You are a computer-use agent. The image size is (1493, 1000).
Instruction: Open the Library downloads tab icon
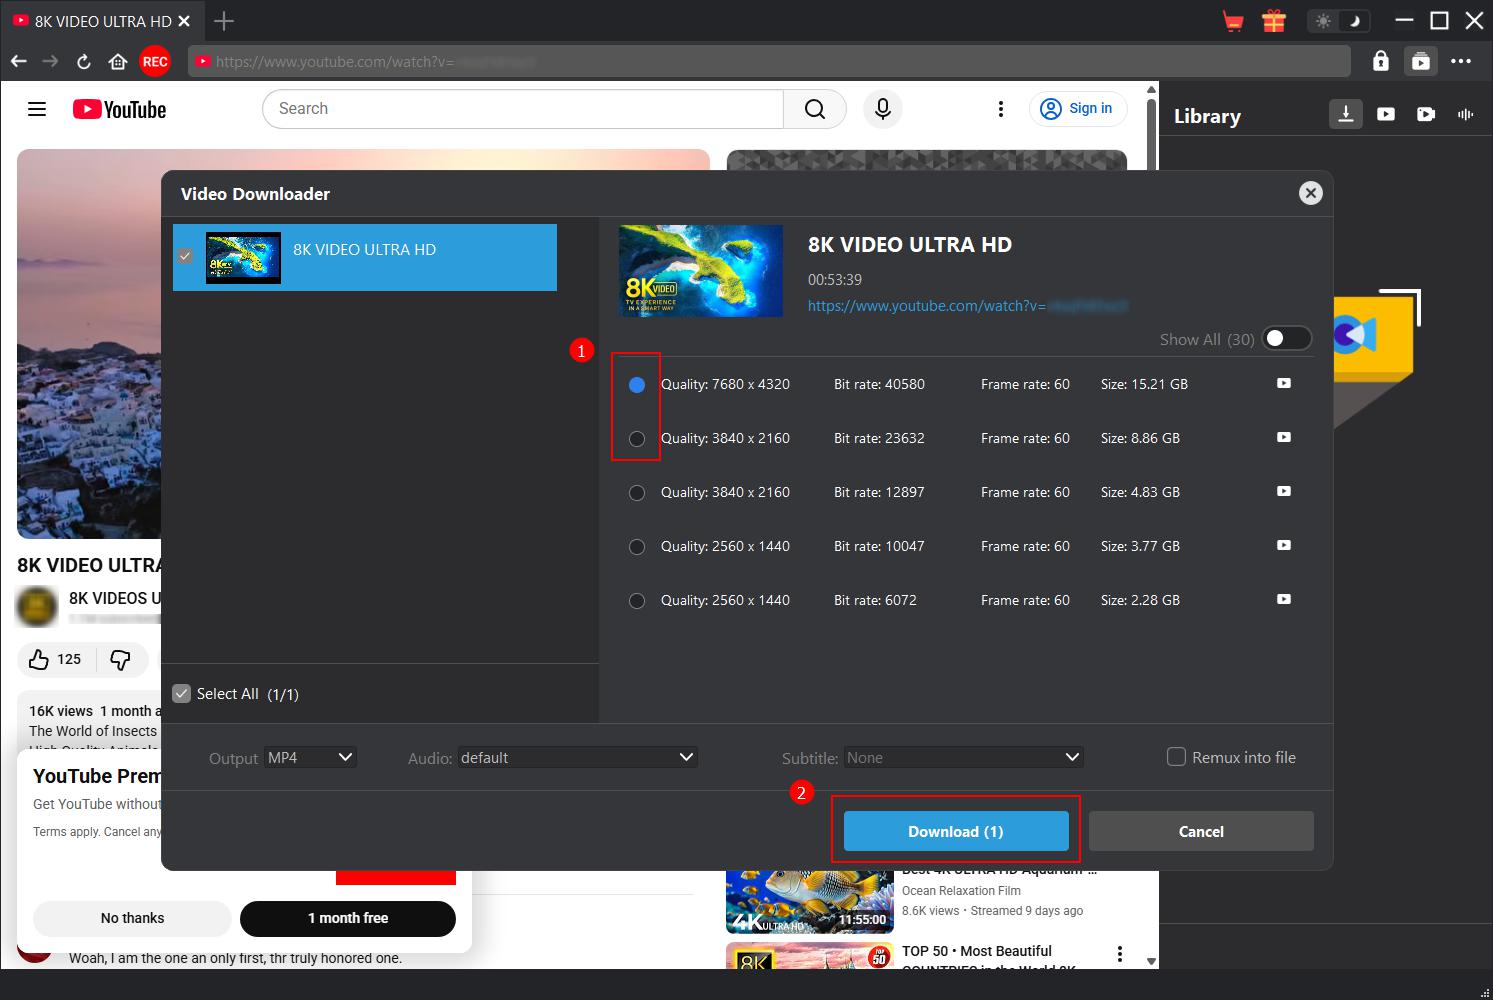(x=1346, y=114)
